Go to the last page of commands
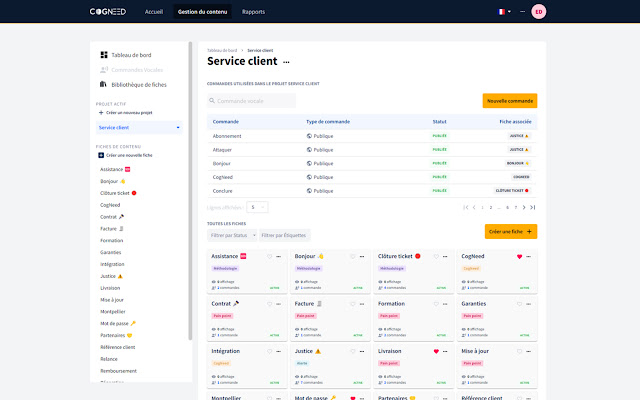 (x=533, y=207)
